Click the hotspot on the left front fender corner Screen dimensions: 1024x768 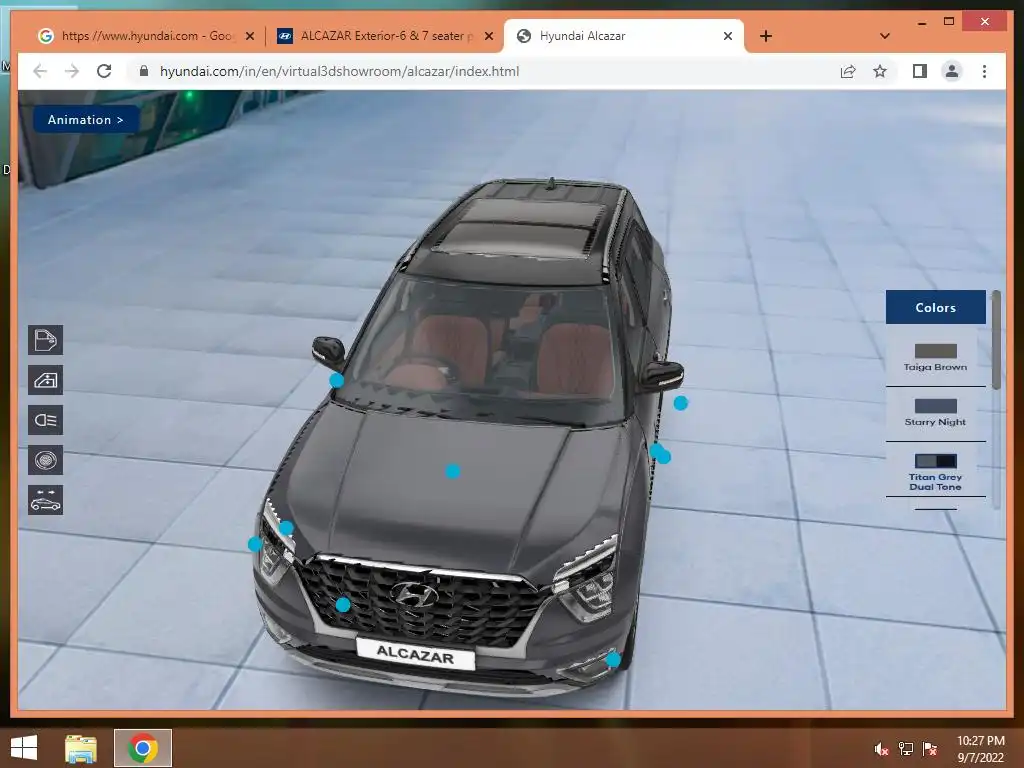point(255,544)
